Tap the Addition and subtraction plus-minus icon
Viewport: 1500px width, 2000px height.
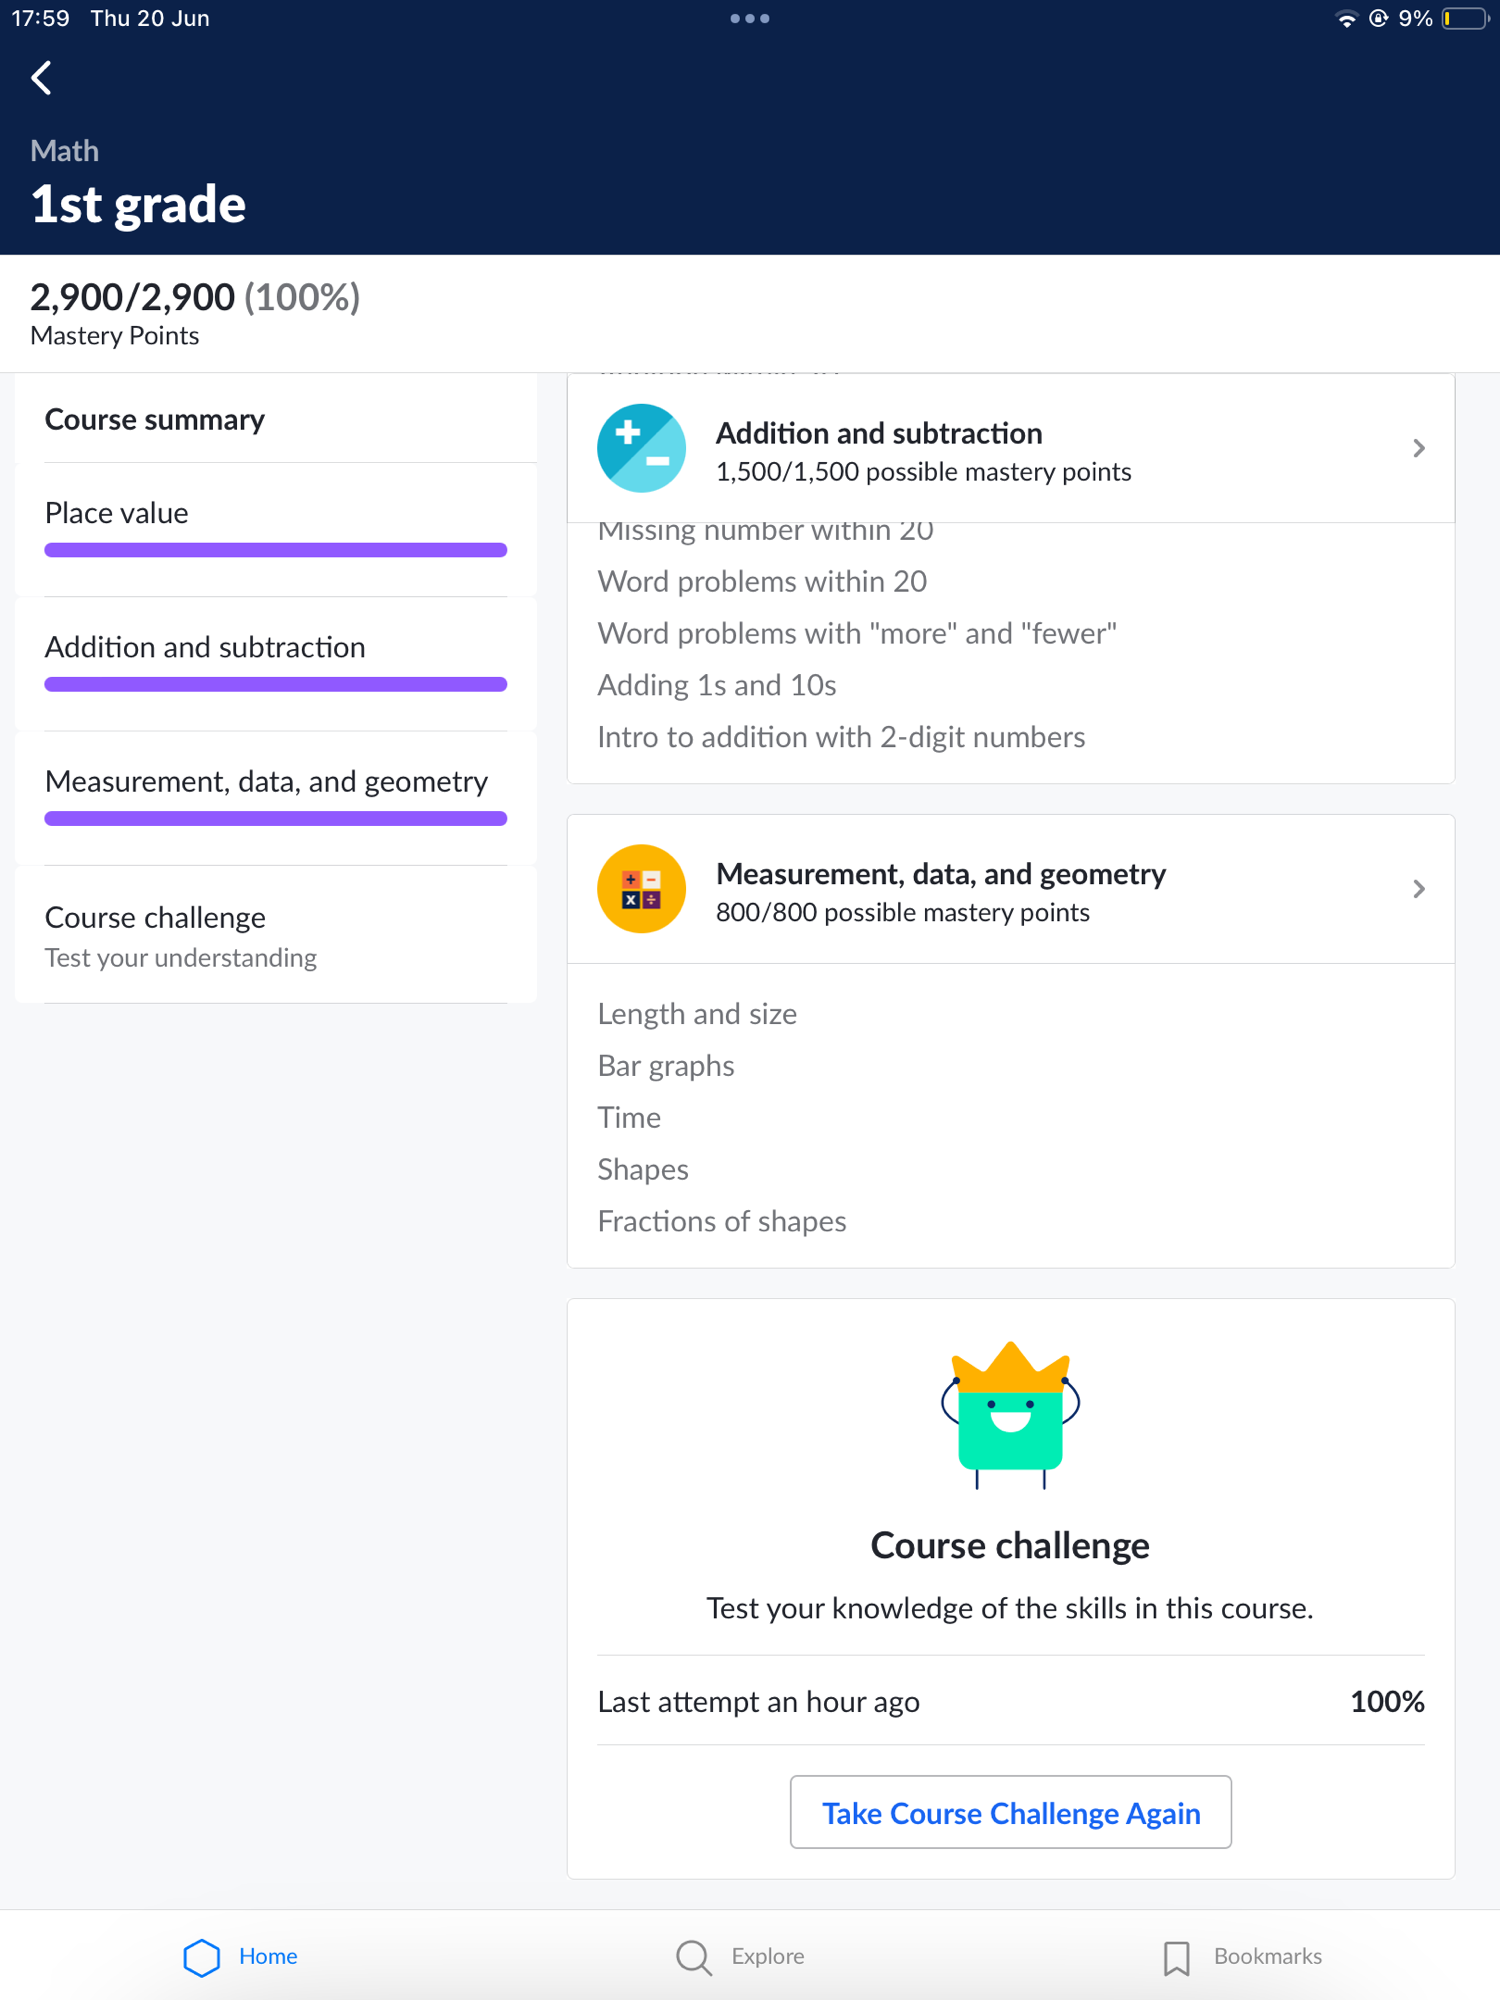[641, 448]
